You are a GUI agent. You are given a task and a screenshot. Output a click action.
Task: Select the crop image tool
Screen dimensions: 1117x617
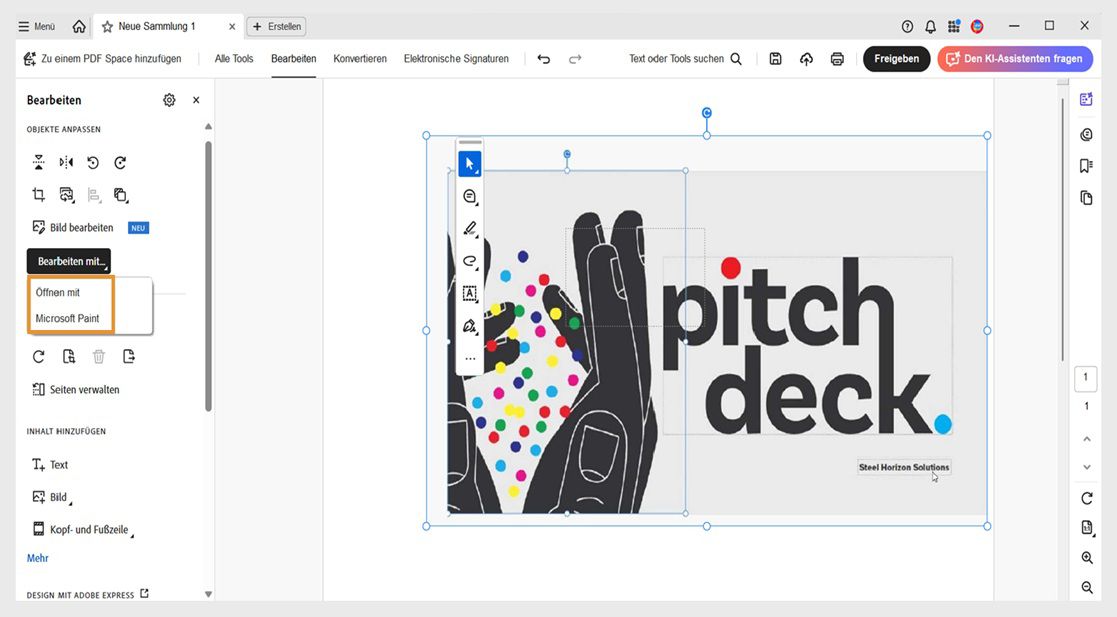coord(38,195)
